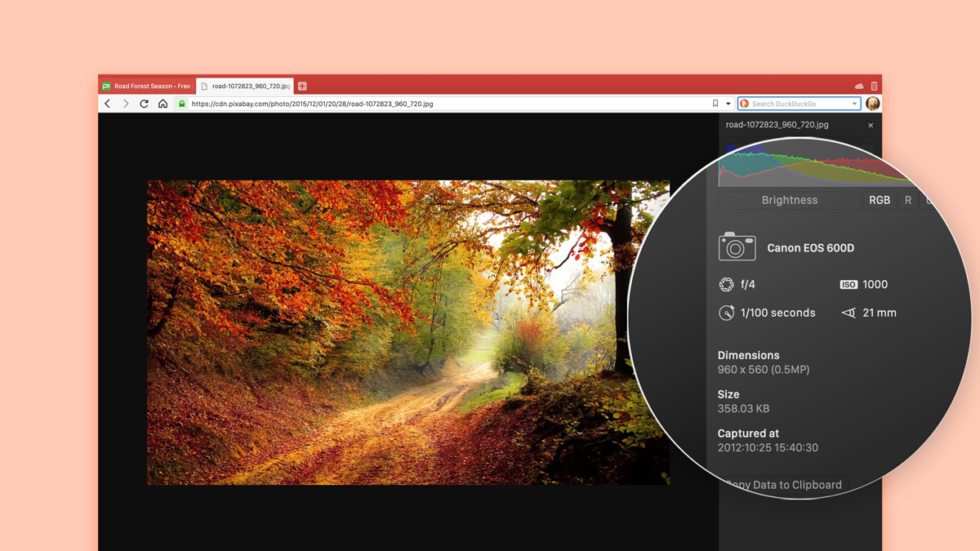Click the DuckDuckGo search engine icon

[x=744, y=104]
